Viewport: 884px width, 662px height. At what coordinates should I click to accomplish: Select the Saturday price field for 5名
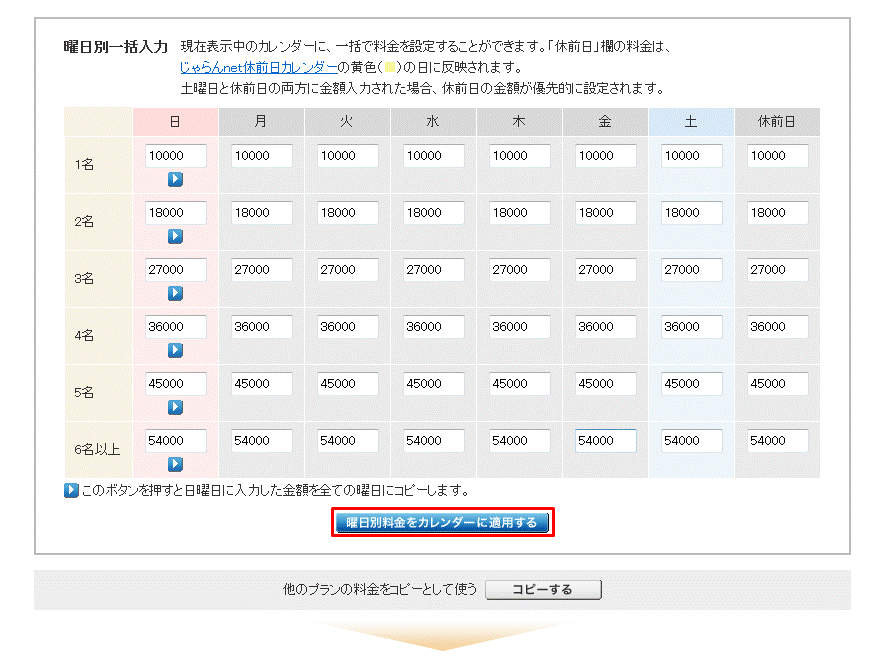tap(691, 383)
